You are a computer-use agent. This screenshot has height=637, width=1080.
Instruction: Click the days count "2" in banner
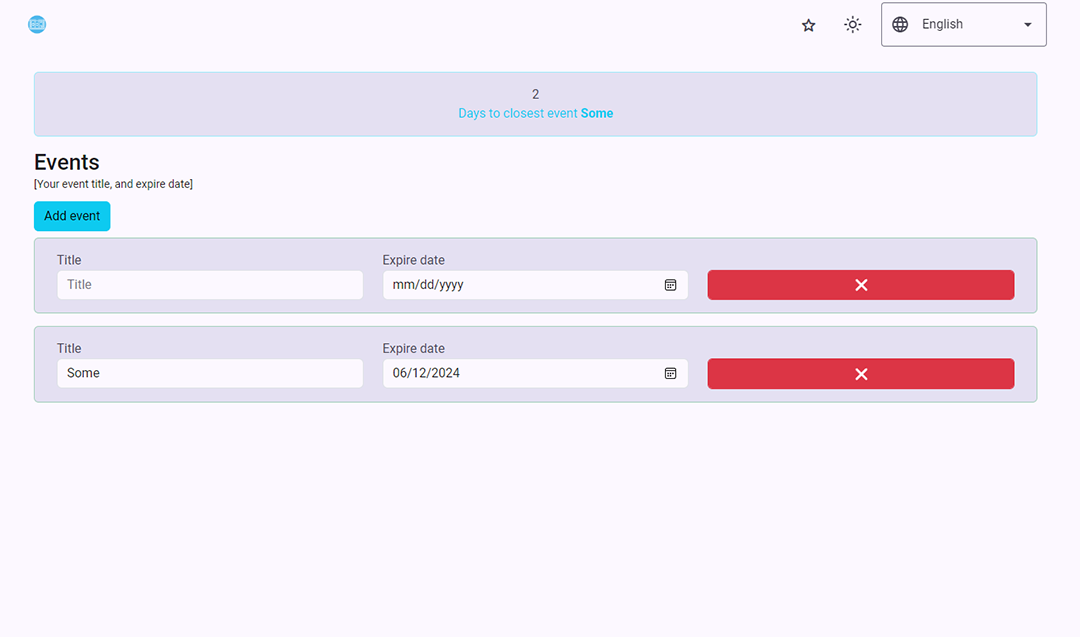(535, 94)
